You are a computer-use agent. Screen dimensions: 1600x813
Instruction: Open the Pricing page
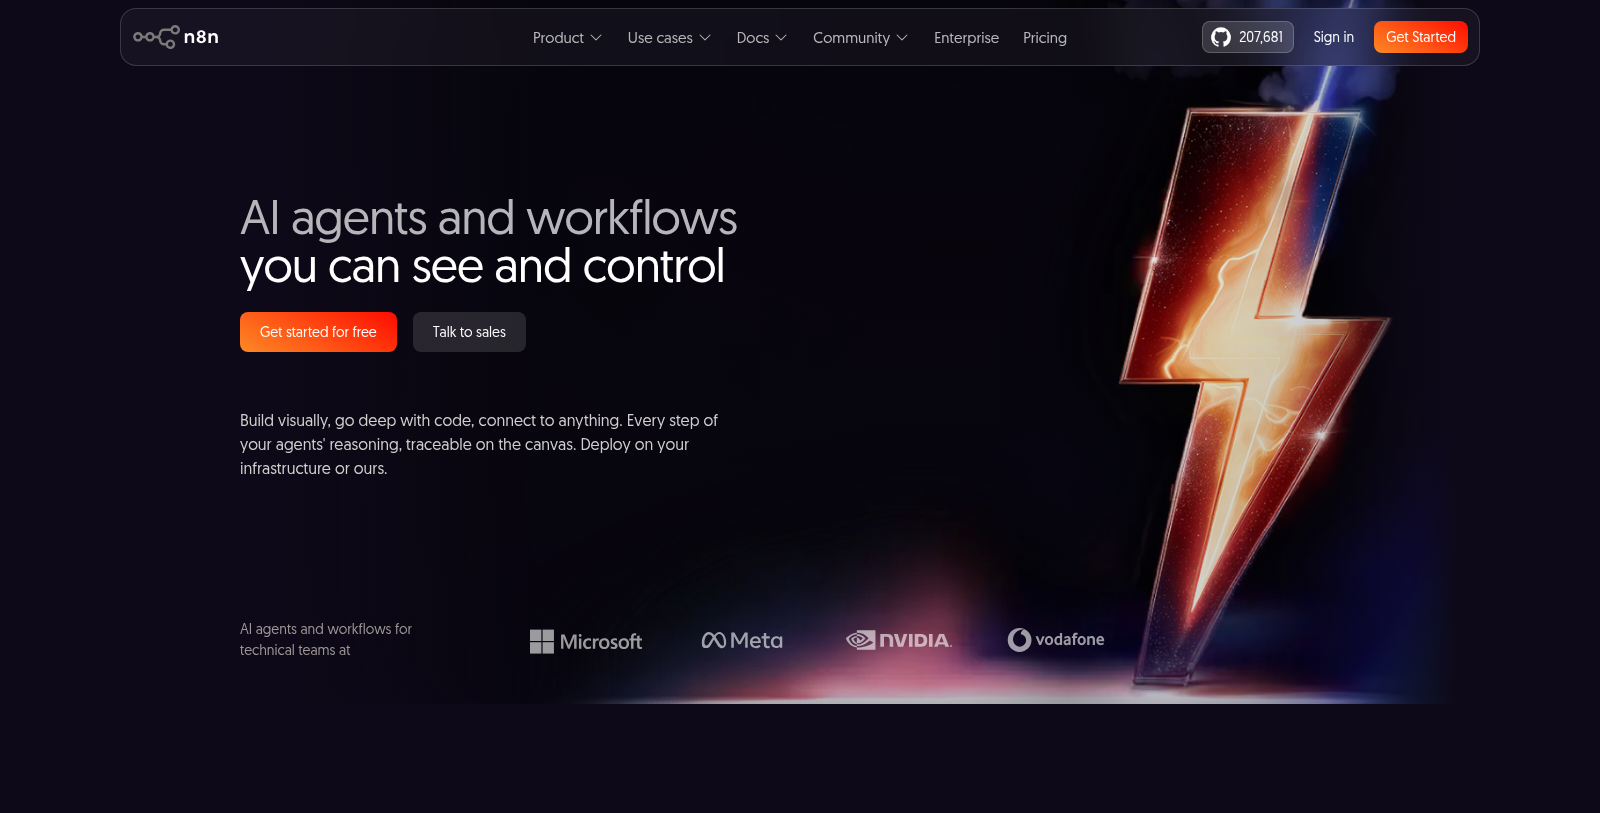tap(1044, 38)
